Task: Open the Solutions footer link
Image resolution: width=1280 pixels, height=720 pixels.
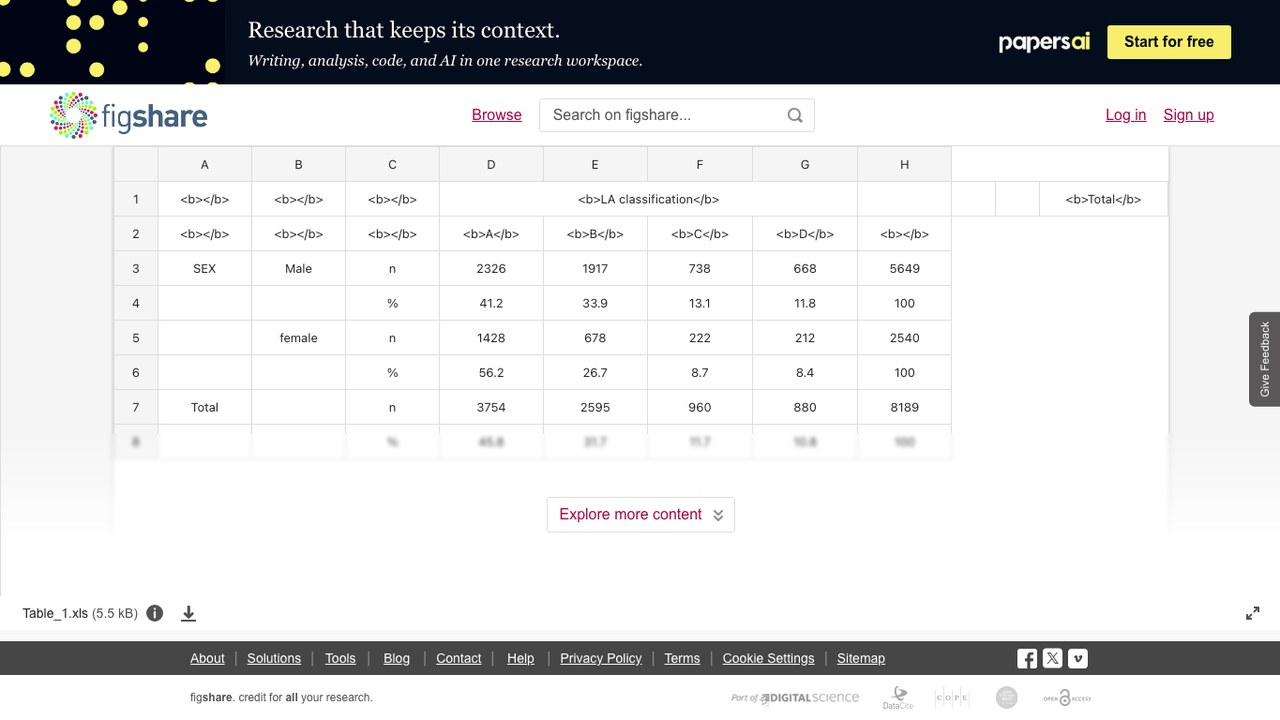Action: pos(274,658)
